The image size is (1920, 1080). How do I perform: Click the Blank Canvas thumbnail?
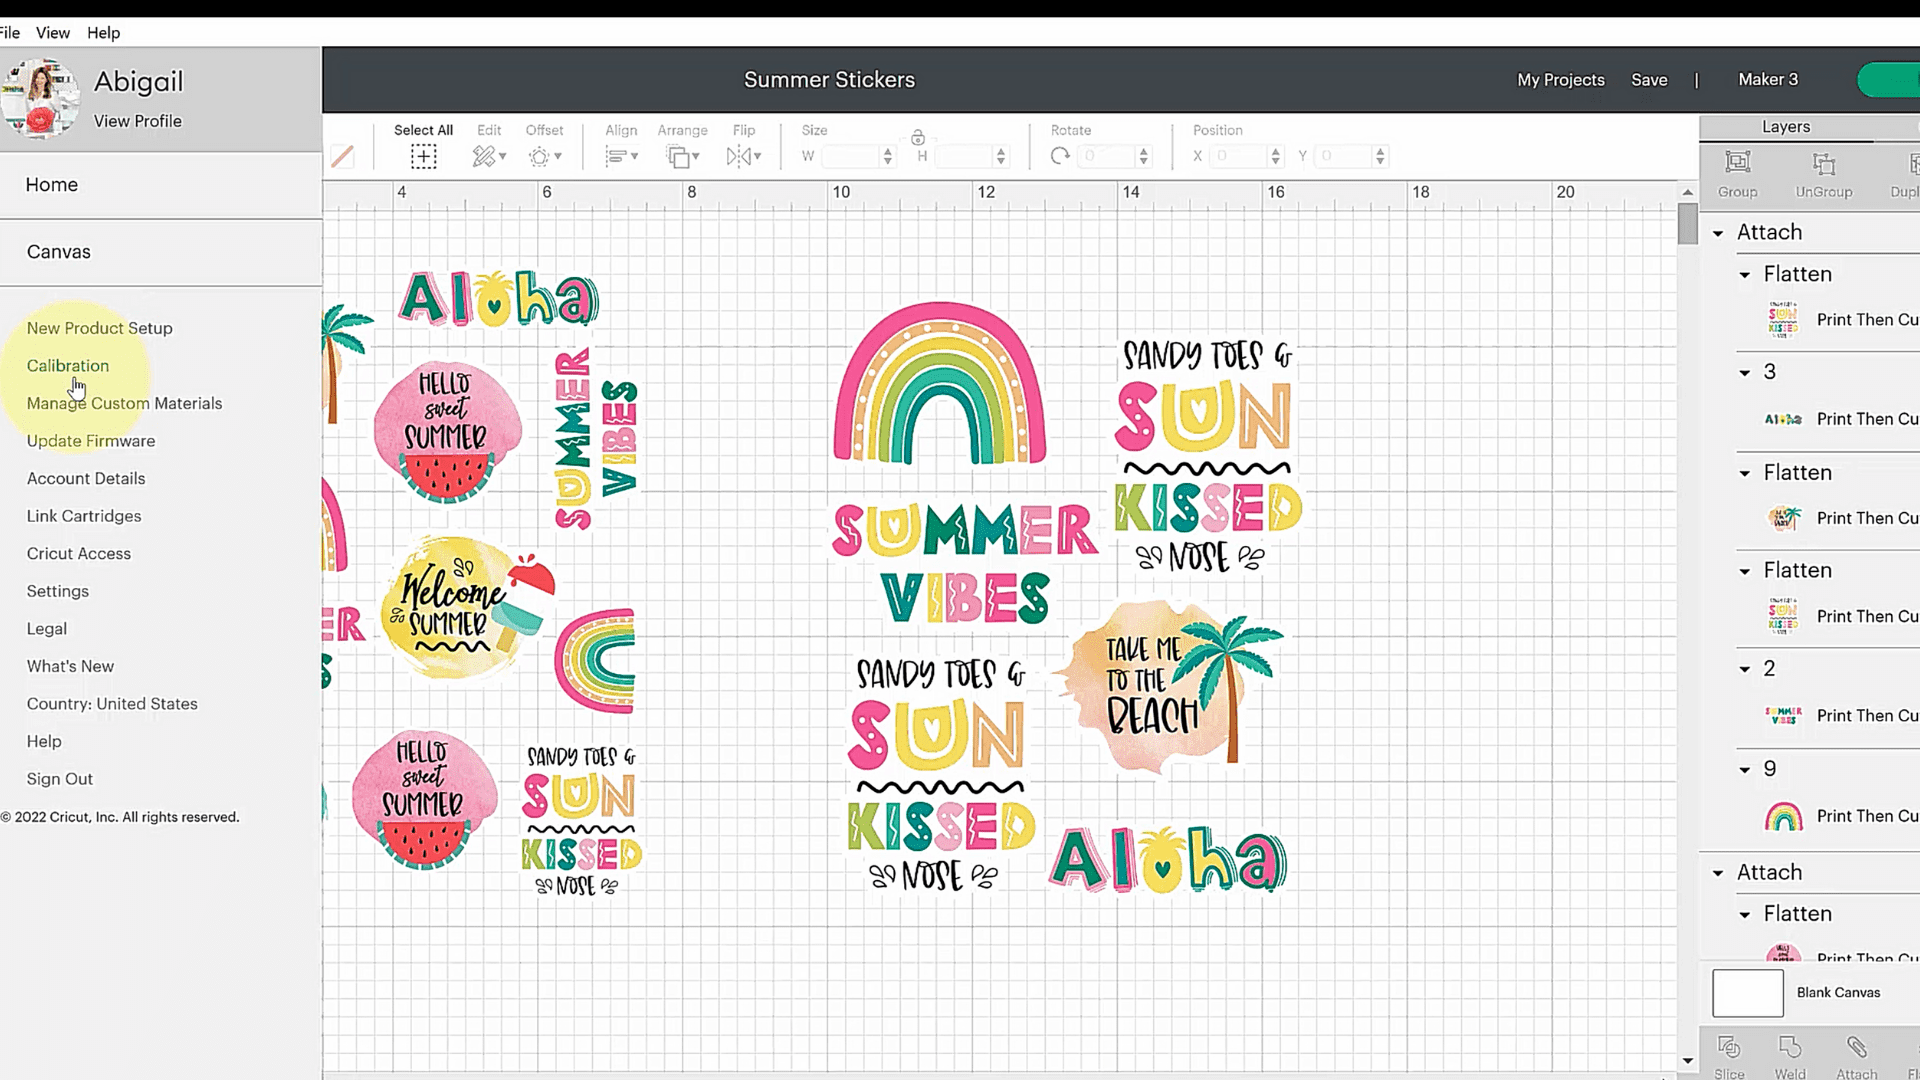1747,993
